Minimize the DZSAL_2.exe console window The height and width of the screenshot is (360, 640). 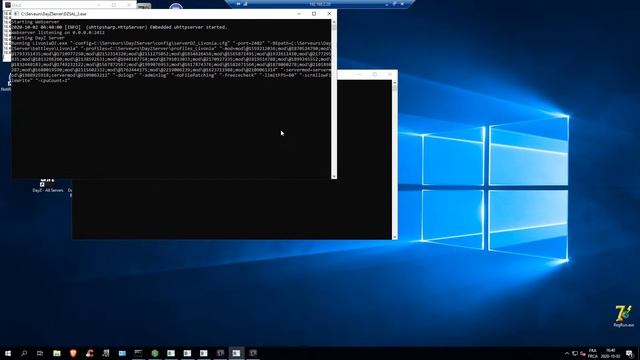299,13
